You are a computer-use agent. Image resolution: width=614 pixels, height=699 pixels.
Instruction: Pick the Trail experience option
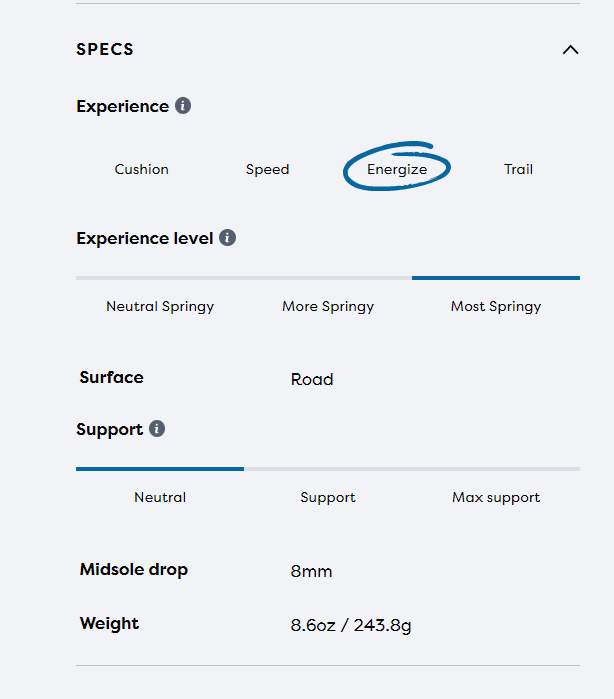tap(518, 169)
